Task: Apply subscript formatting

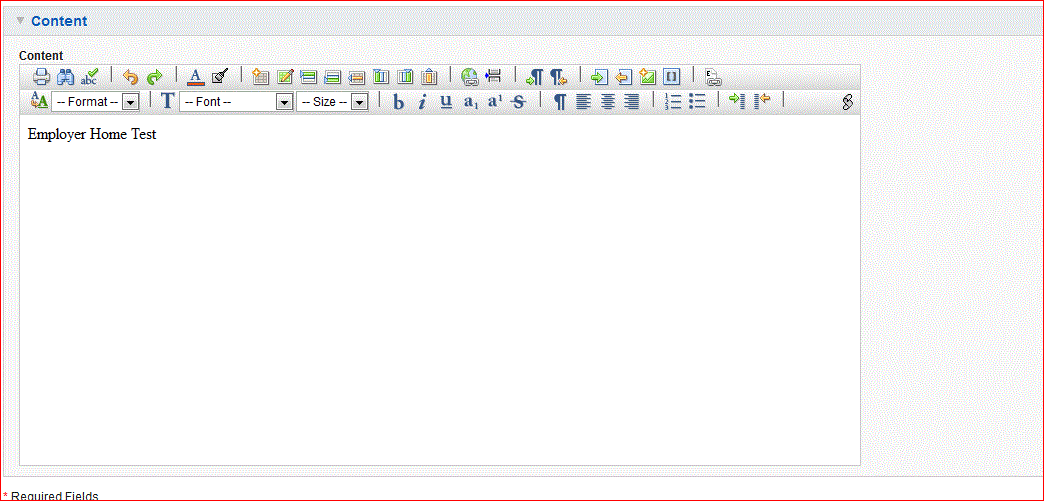Action: tap(470, 102)
